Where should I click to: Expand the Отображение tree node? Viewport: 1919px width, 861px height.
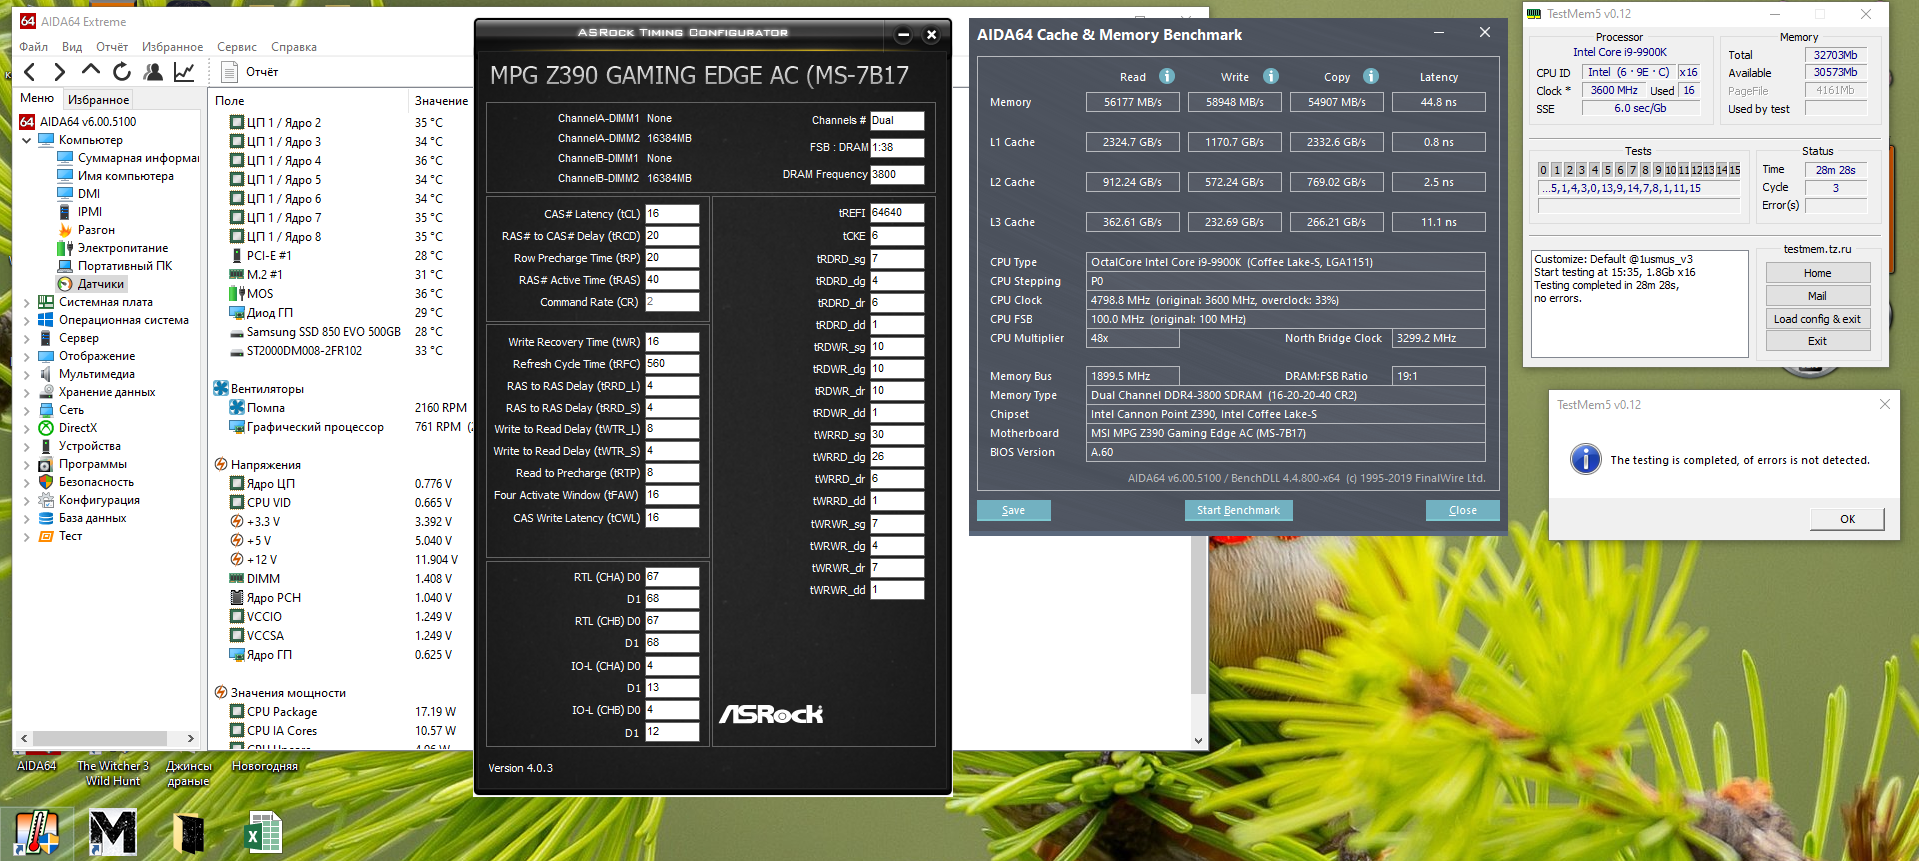point(27,356)
